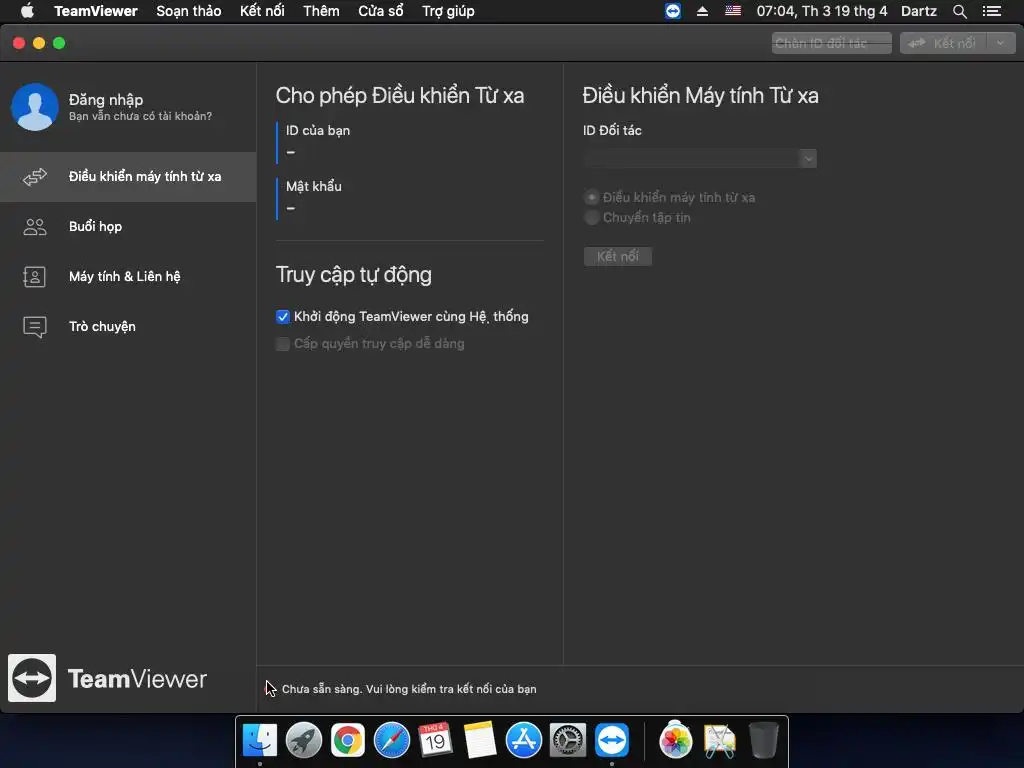Select Điều khiển máy tính từ xa sidebar tab

tap(128, 176)
